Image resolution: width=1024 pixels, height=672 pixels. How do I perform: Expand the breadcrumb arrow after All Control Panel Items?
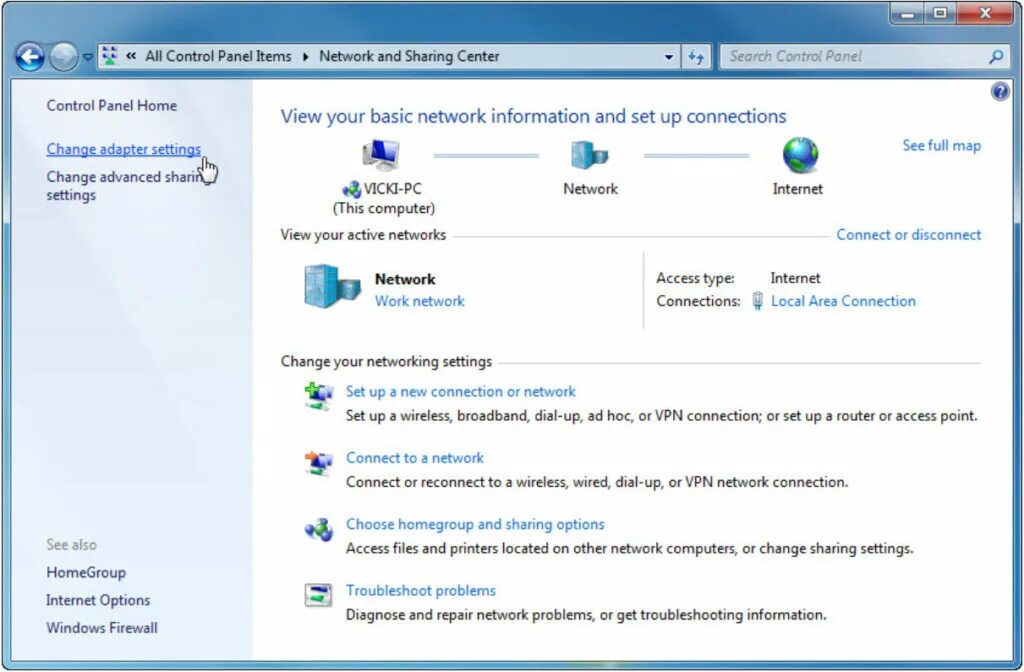tap(305, 57)
